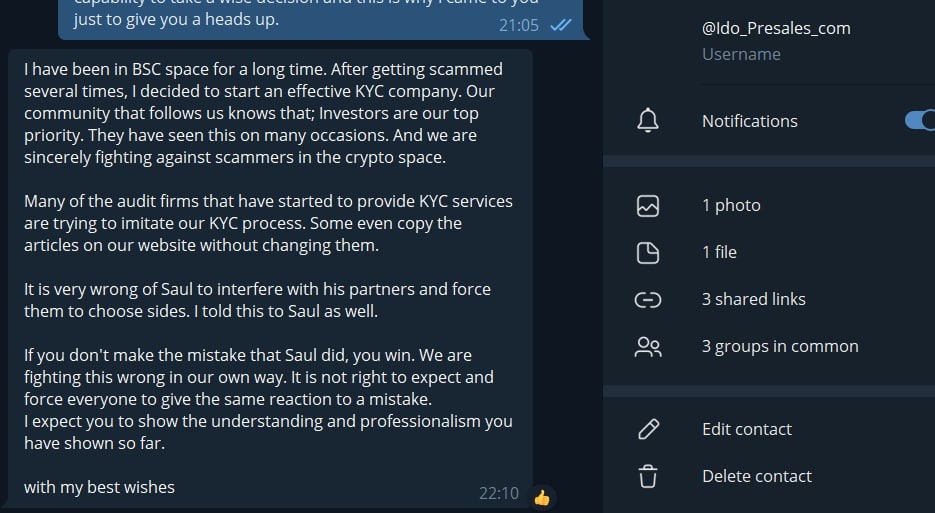Select the message beginning "I have been in BSC"

[263, 70]
